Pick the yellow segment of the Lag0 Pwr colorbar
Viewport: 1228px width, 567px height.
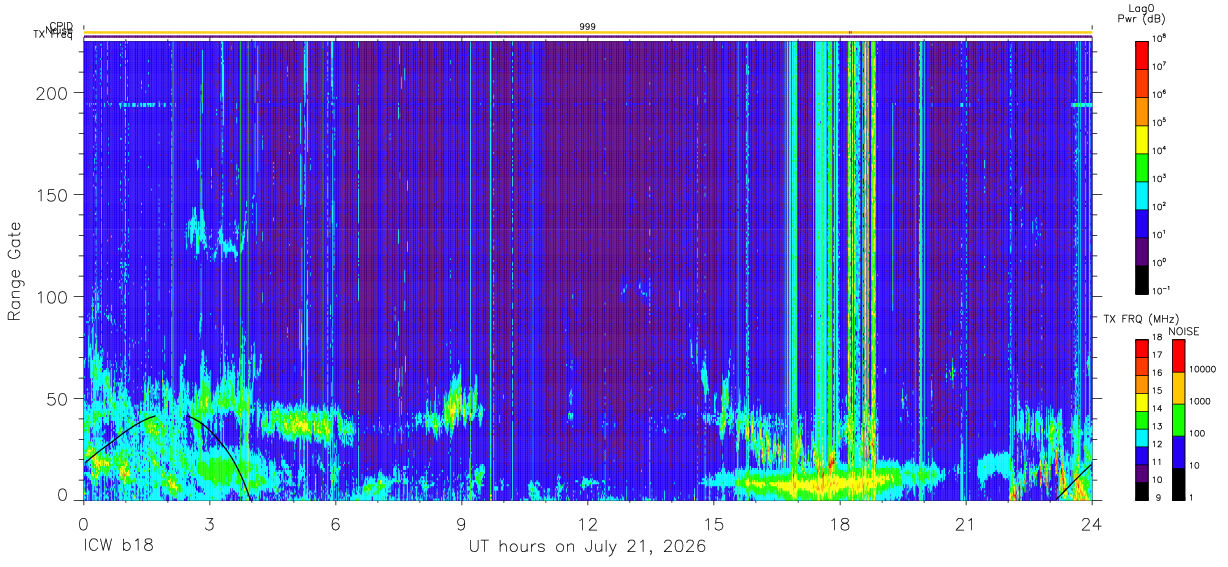click(x=1143, y=137)
